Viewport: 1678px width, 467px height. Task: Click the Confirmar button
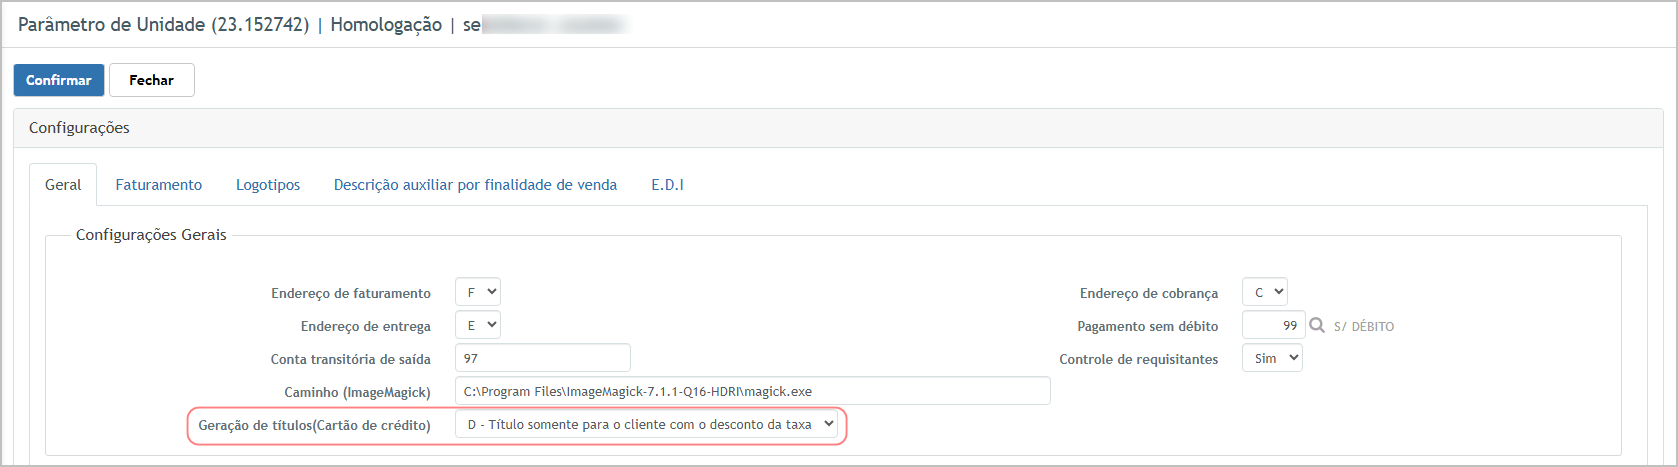tap(59, 80)
